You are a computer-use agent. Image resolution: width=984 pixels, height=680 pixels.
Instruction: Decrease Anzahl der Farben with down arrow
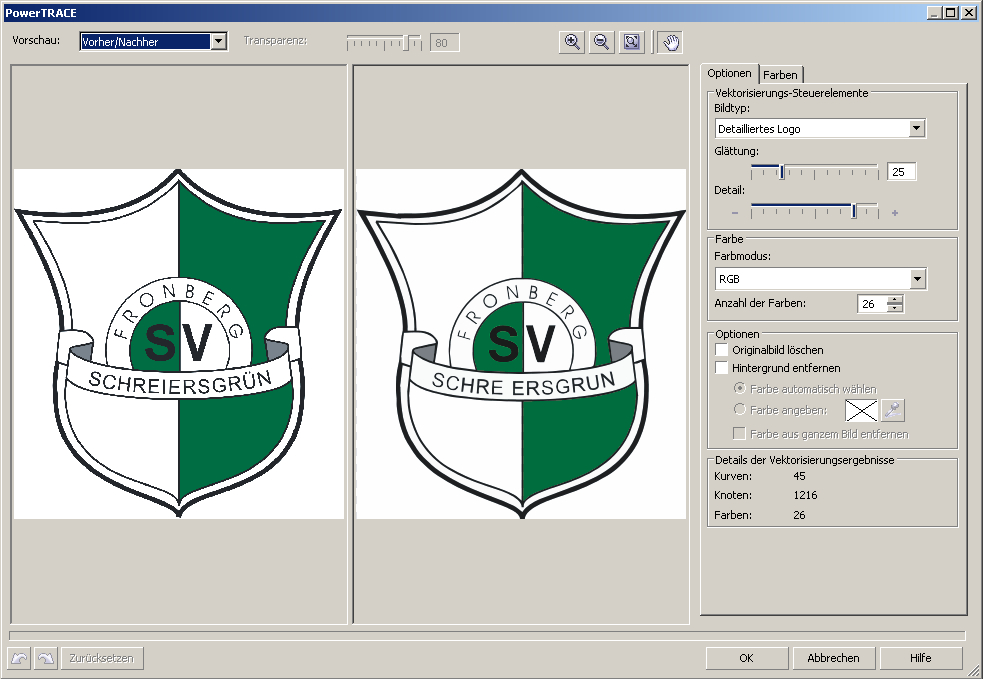pyautogui.click(x=896, y=308)
